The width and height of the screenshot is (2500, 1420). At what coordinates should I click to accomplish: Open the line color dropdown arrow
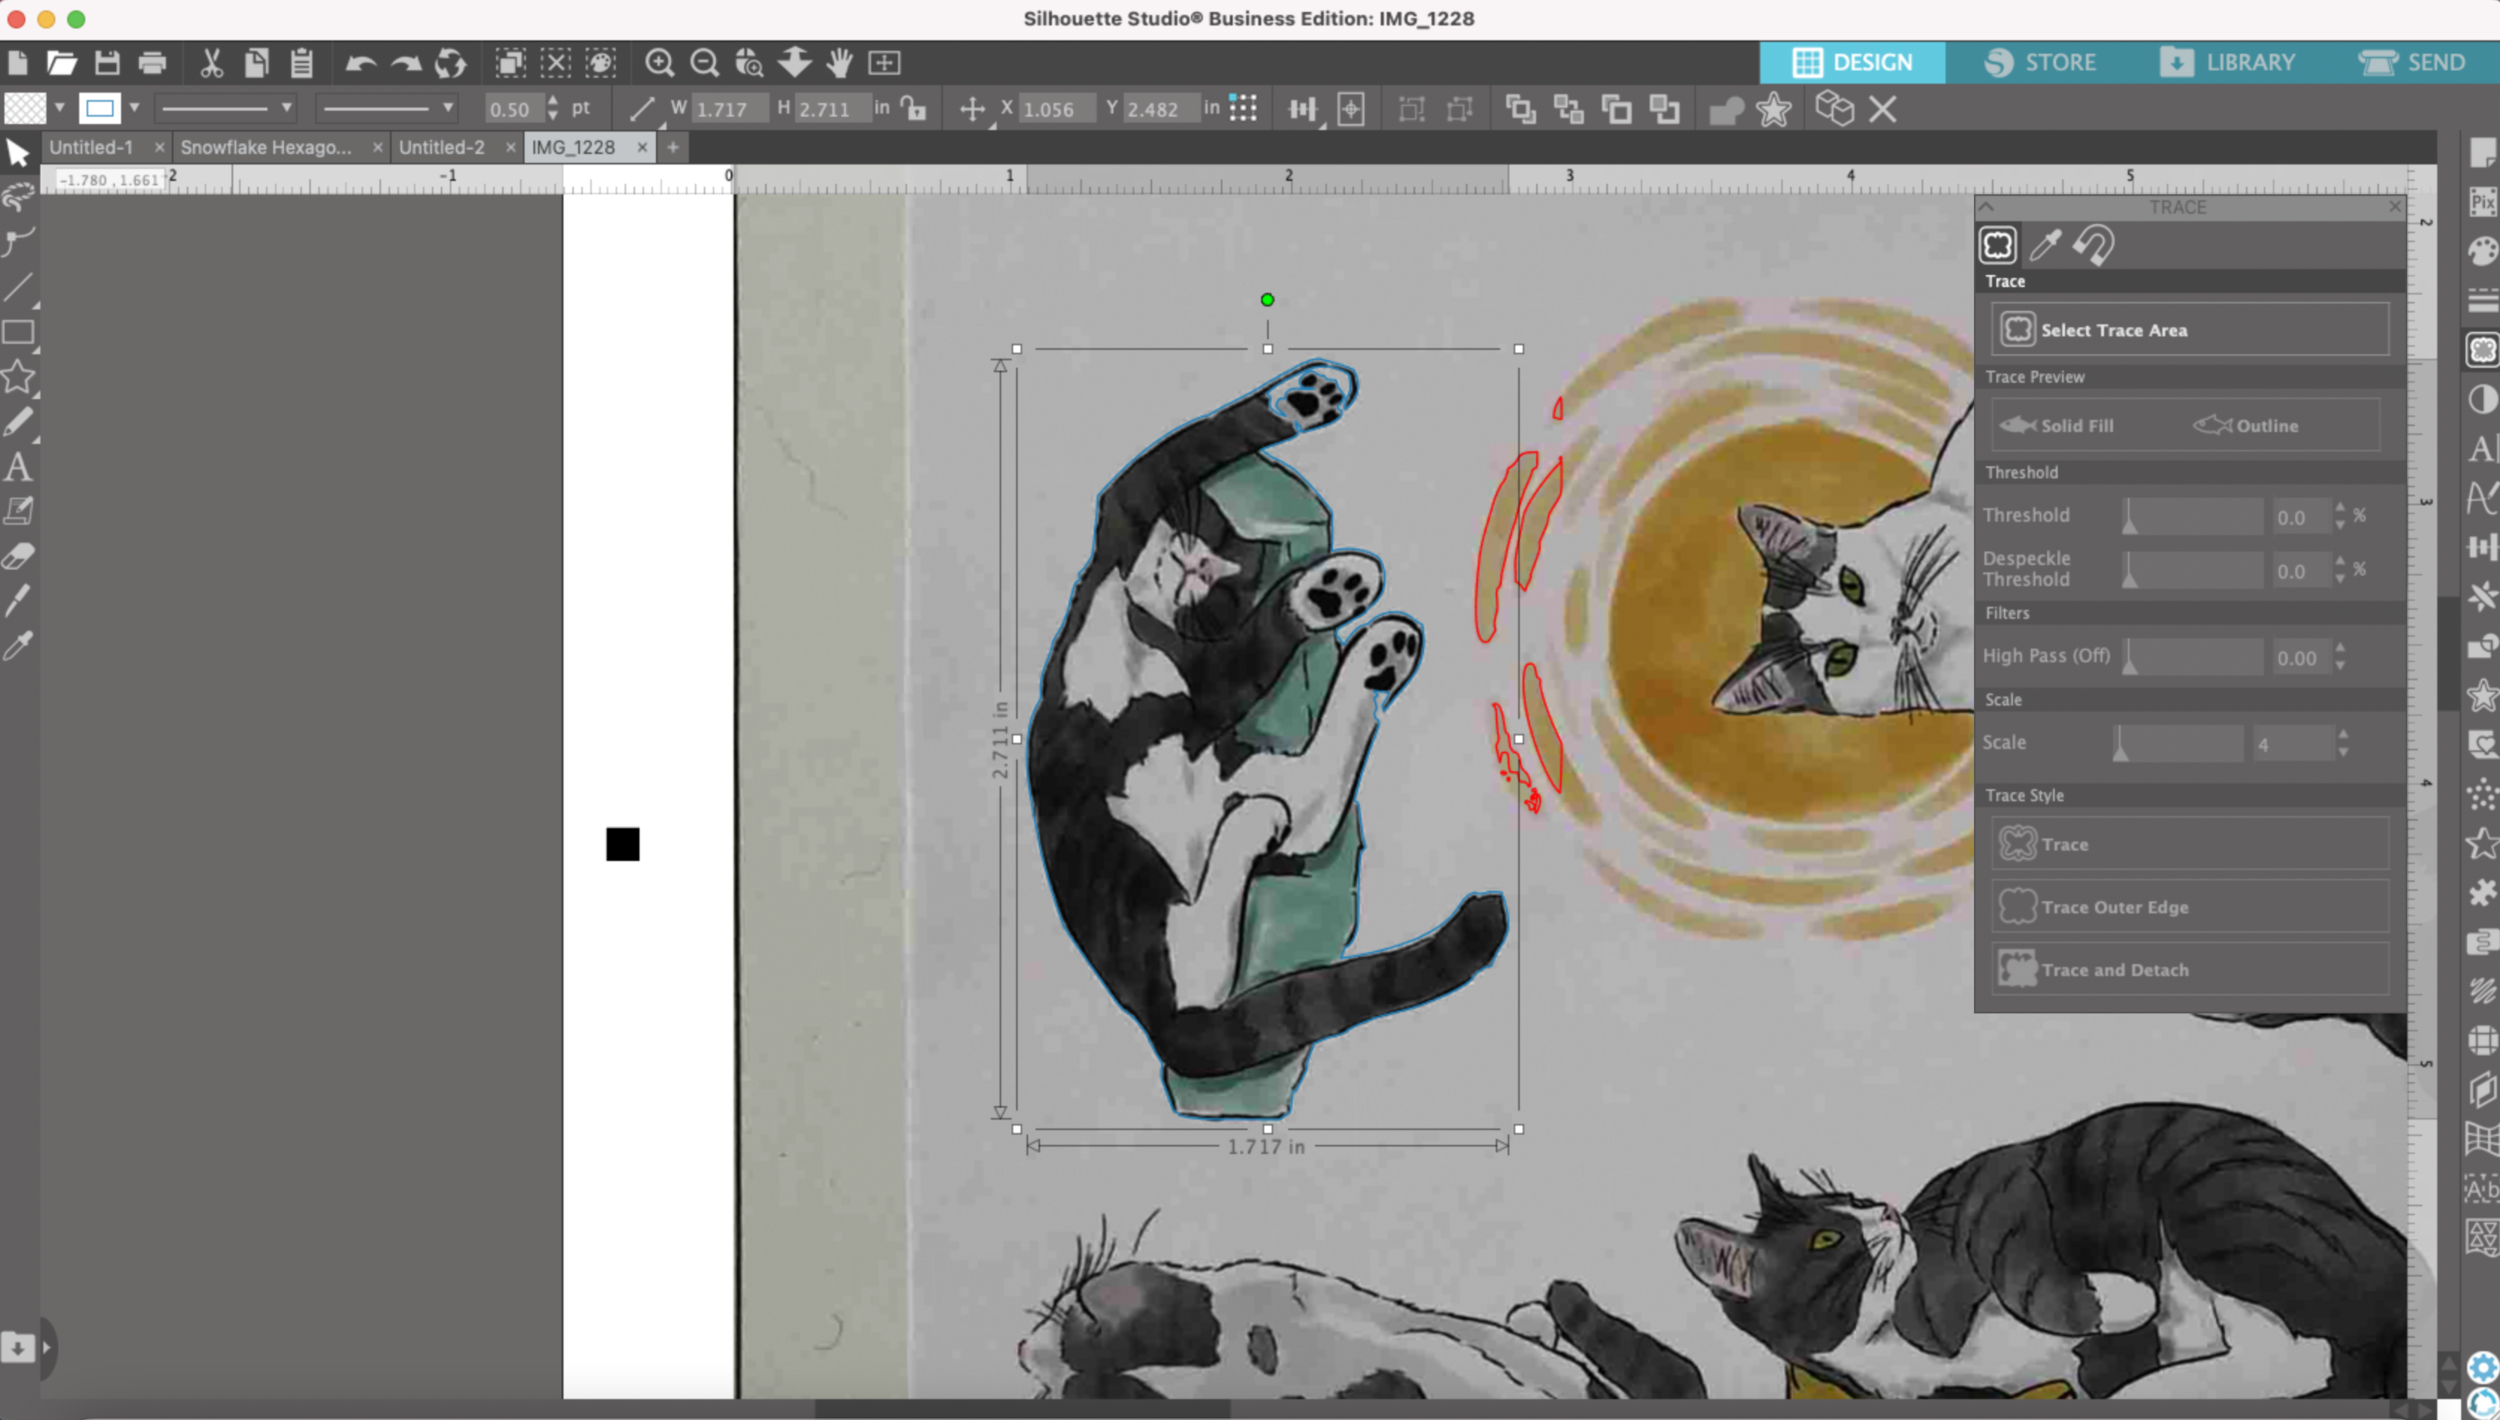(x=134, y=108)
